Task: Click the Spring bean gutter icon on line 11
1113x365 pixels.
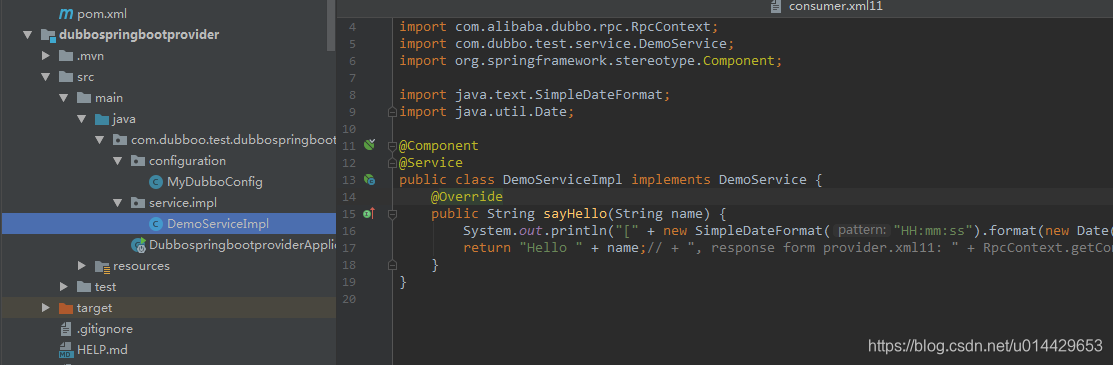Action: coord(369,146)
